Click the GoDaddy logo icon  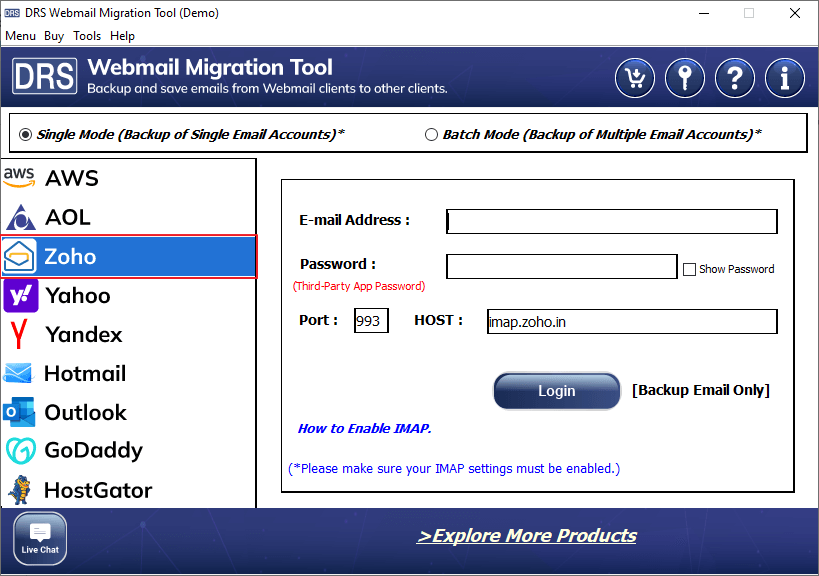click(21, 451)
